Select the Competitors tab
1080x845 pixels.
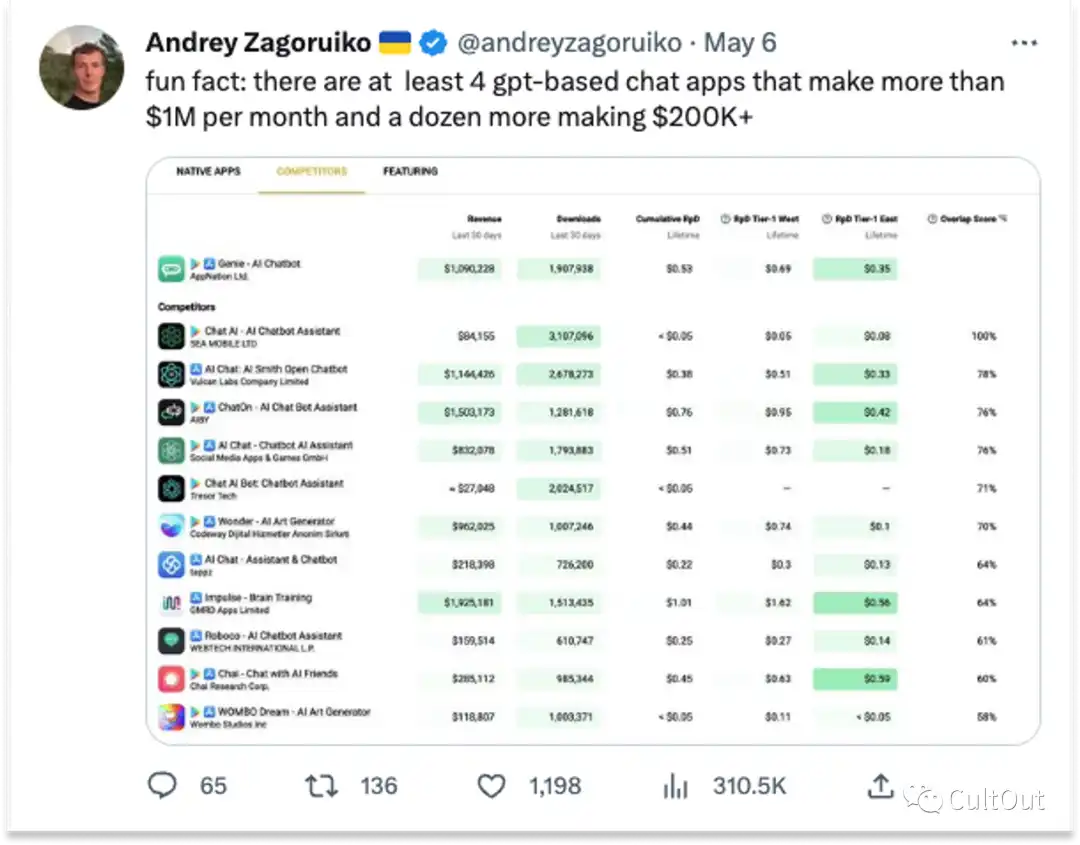(x=311, y=171)
